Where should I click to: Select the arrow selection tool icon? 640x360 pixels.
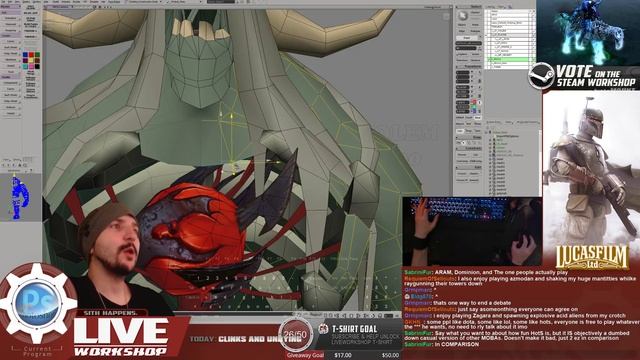(463, 16)
